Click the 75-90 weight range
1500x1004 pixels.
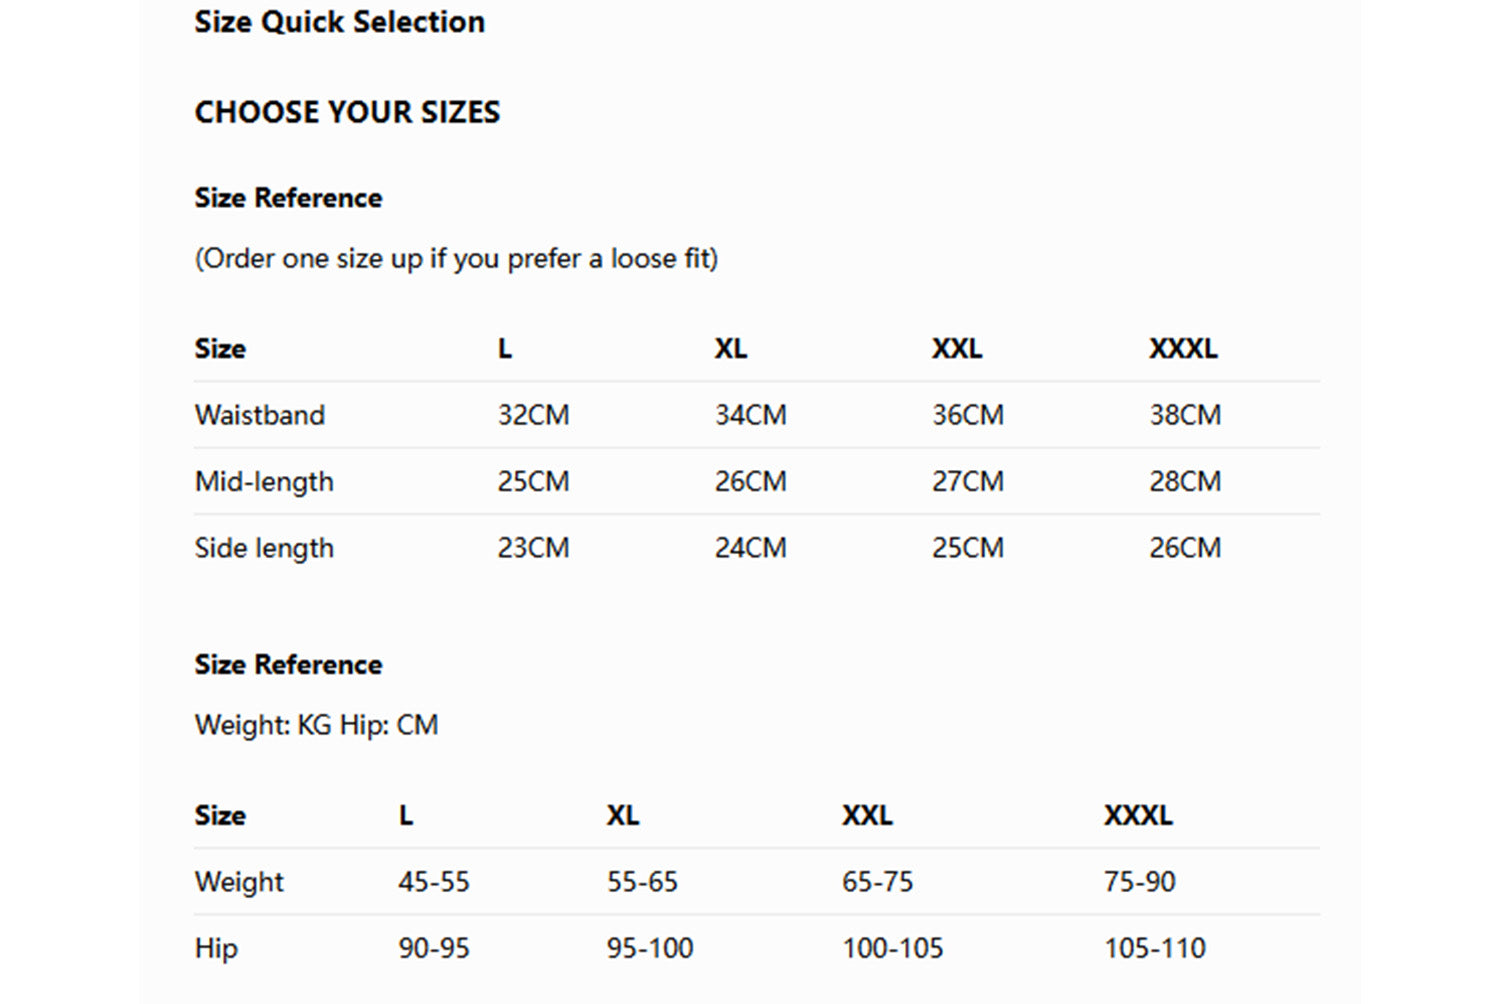tap(1139, 882)
